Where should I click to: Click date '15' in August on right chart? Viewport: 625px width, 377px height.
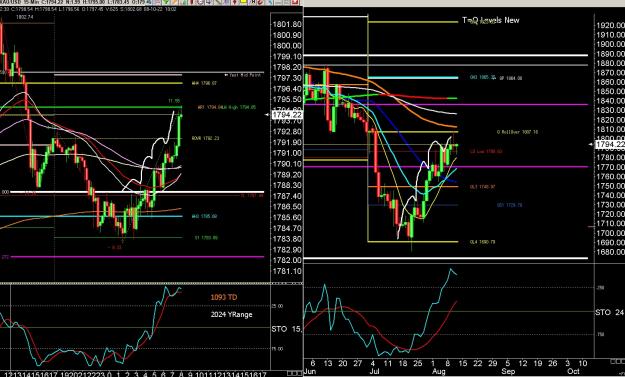click(462, 363)
